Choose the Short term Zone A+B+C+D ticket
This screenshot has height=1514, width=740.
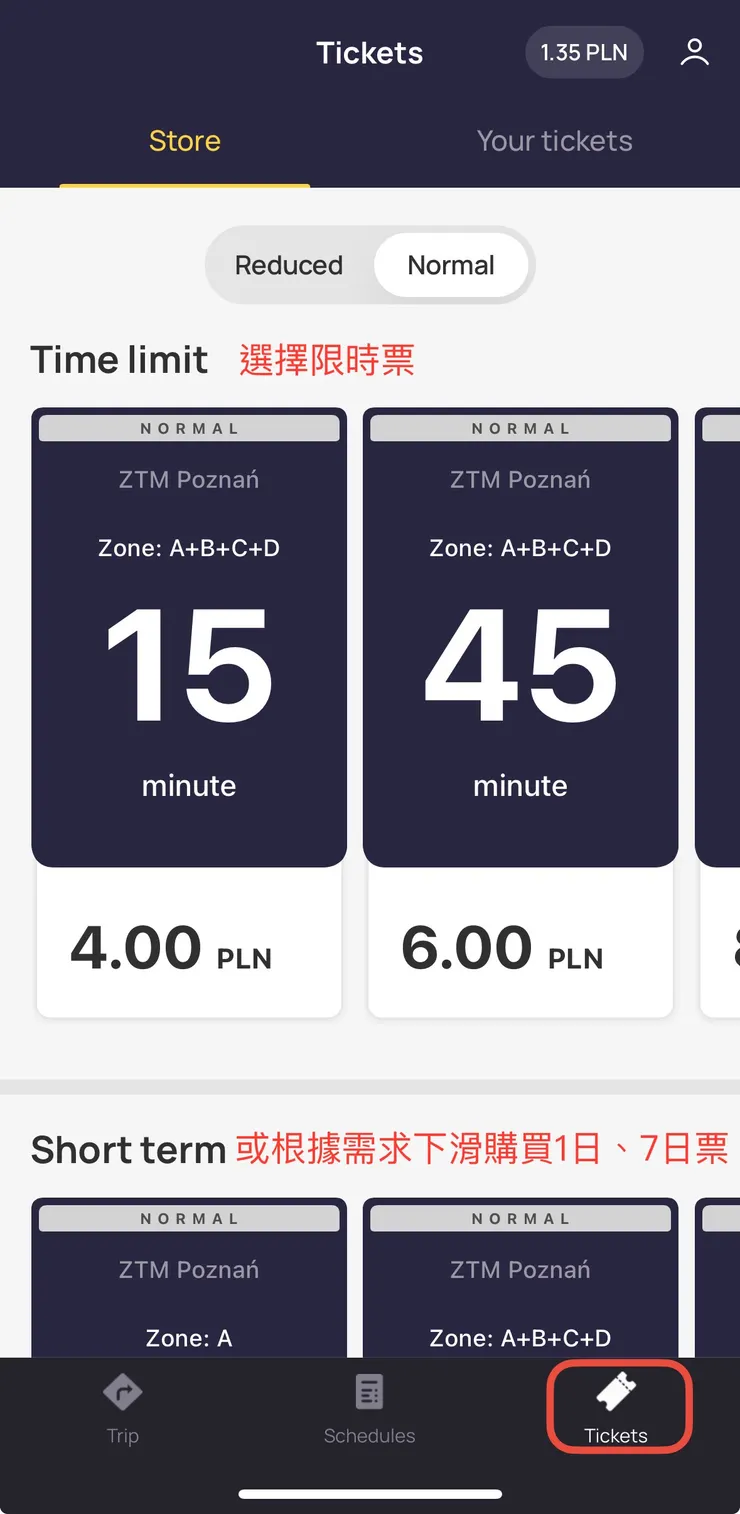coord(520,1290)
